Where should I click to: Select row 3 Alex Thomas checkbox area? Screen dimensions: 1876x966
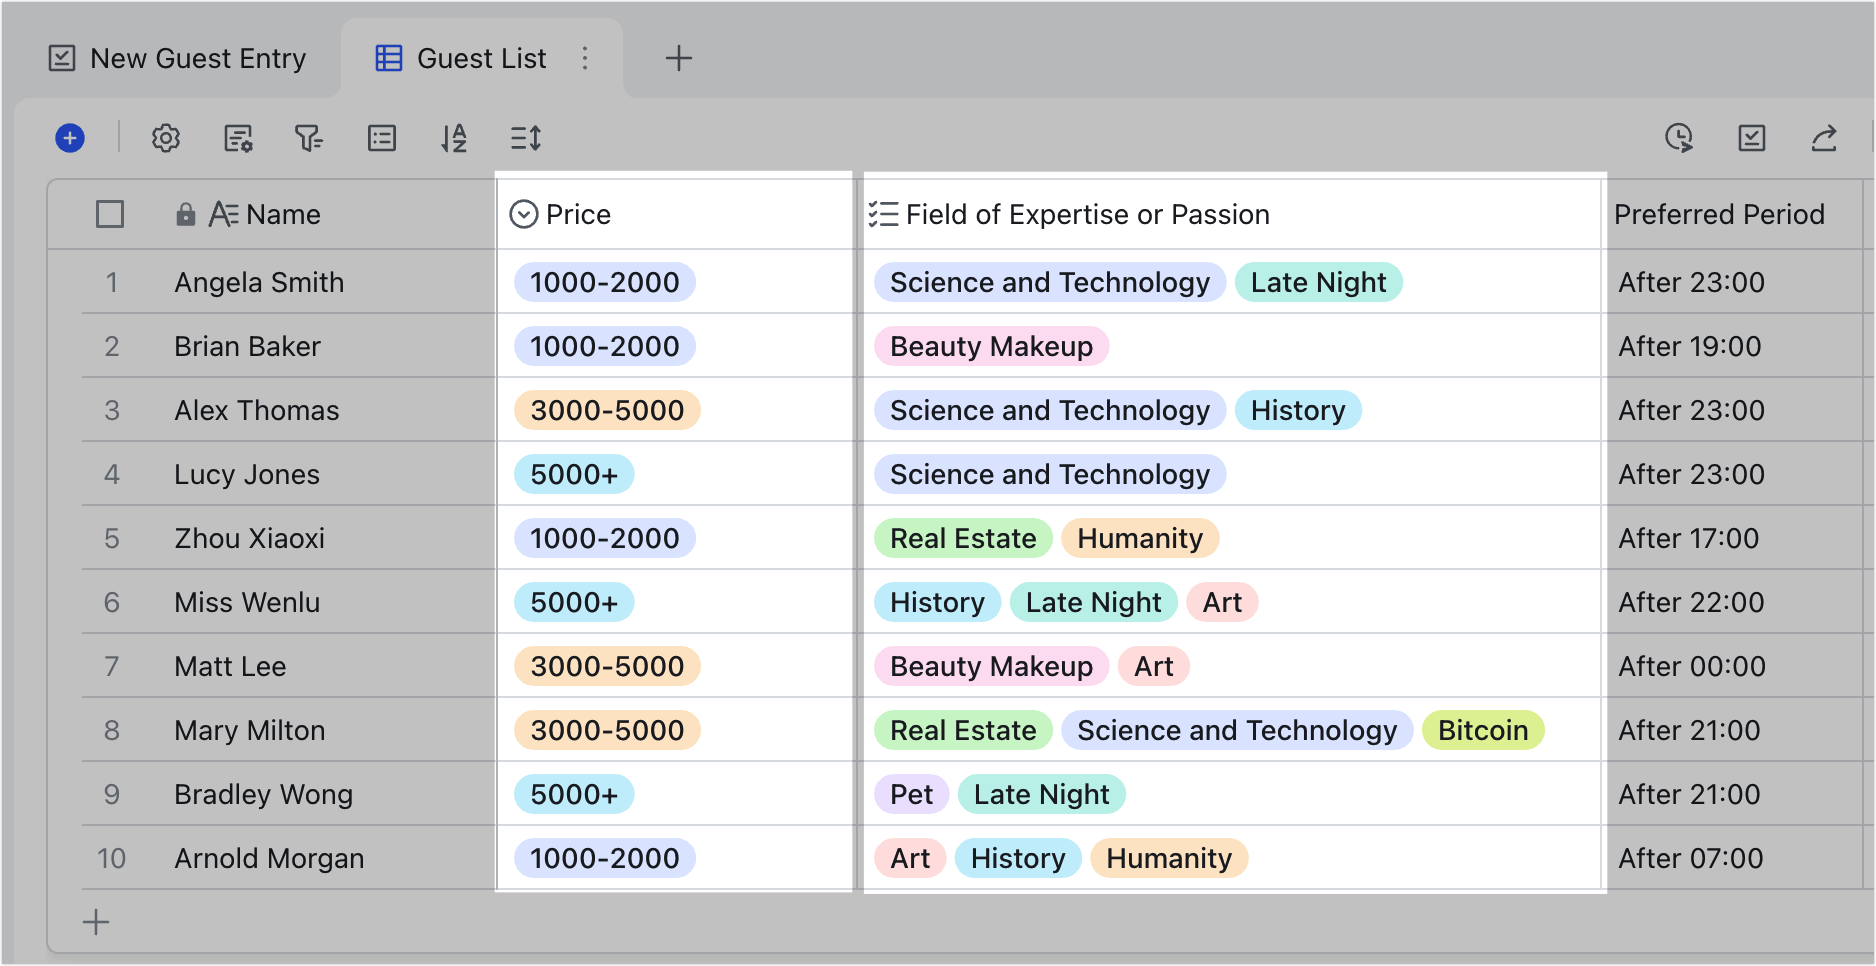point(110,410)
